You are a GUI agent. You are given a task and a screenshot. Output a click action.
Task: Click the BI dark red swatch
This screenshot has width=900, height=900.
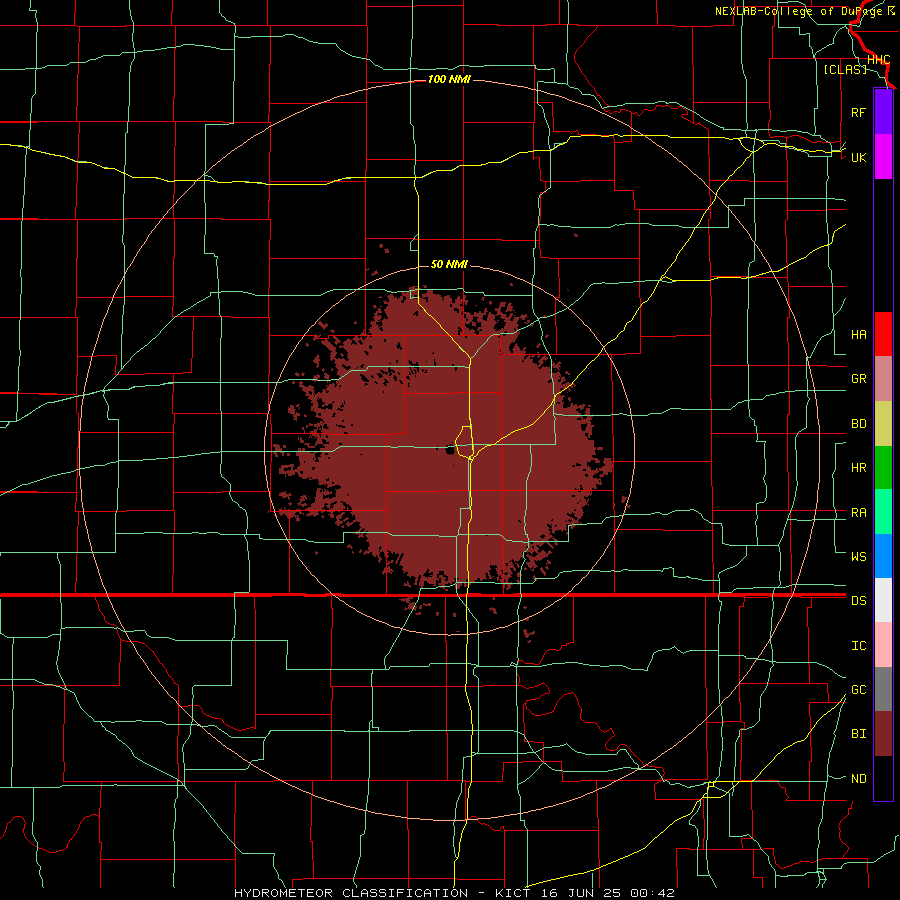pyautogui.click(x=883, y=734)
